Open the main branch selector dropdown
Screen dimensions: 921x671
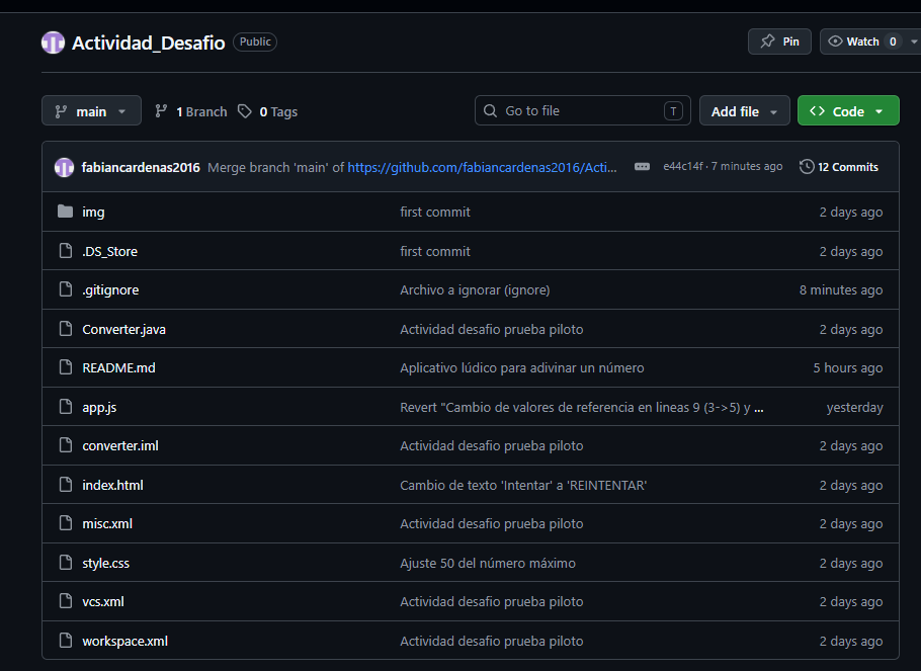pos(92,110)
